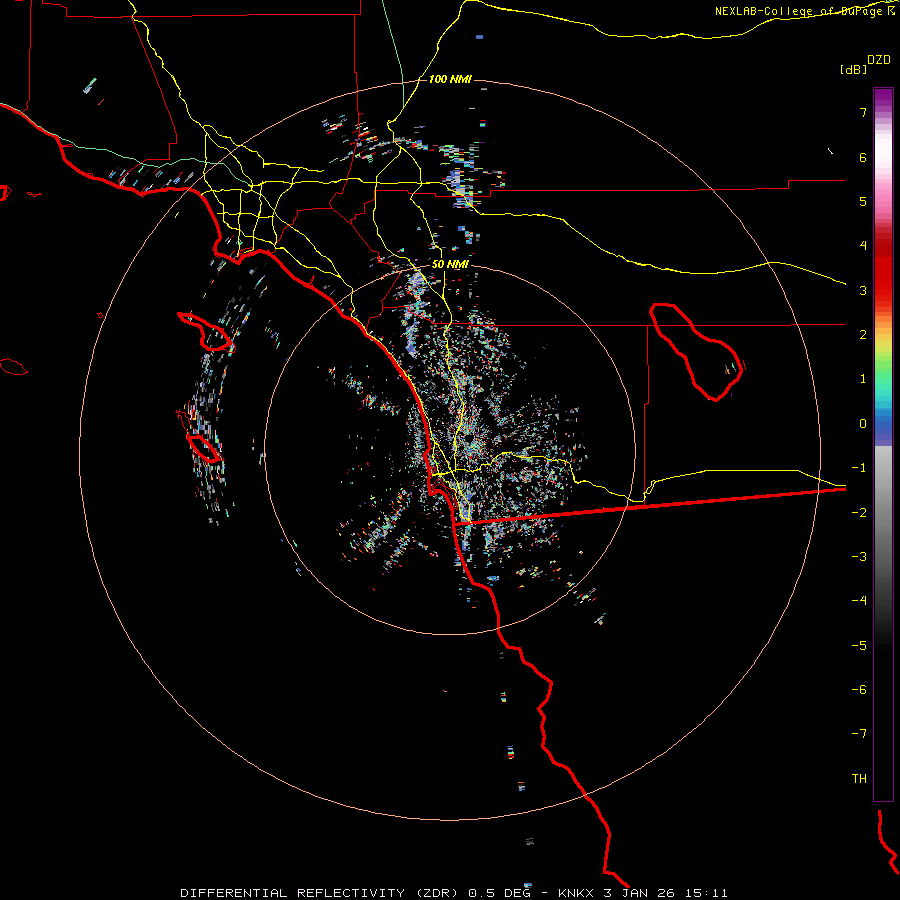This screenshot has width=900, height=900.
Task: Click the 3 JAN 26 date text
Action: pyautogui.click(x=641, y=893)
